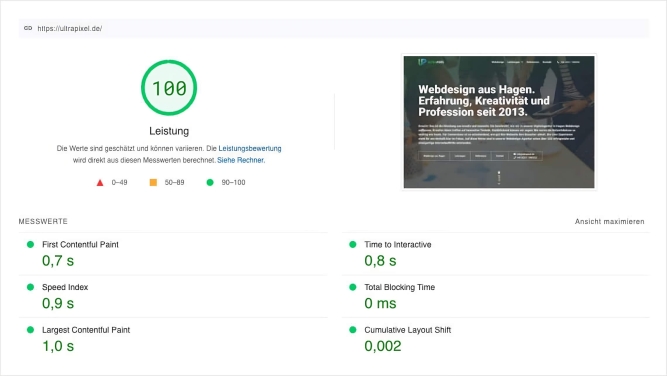Click the Total Blocking Time green dot
This screenshot has height=376, width=667.
(353, 287)
